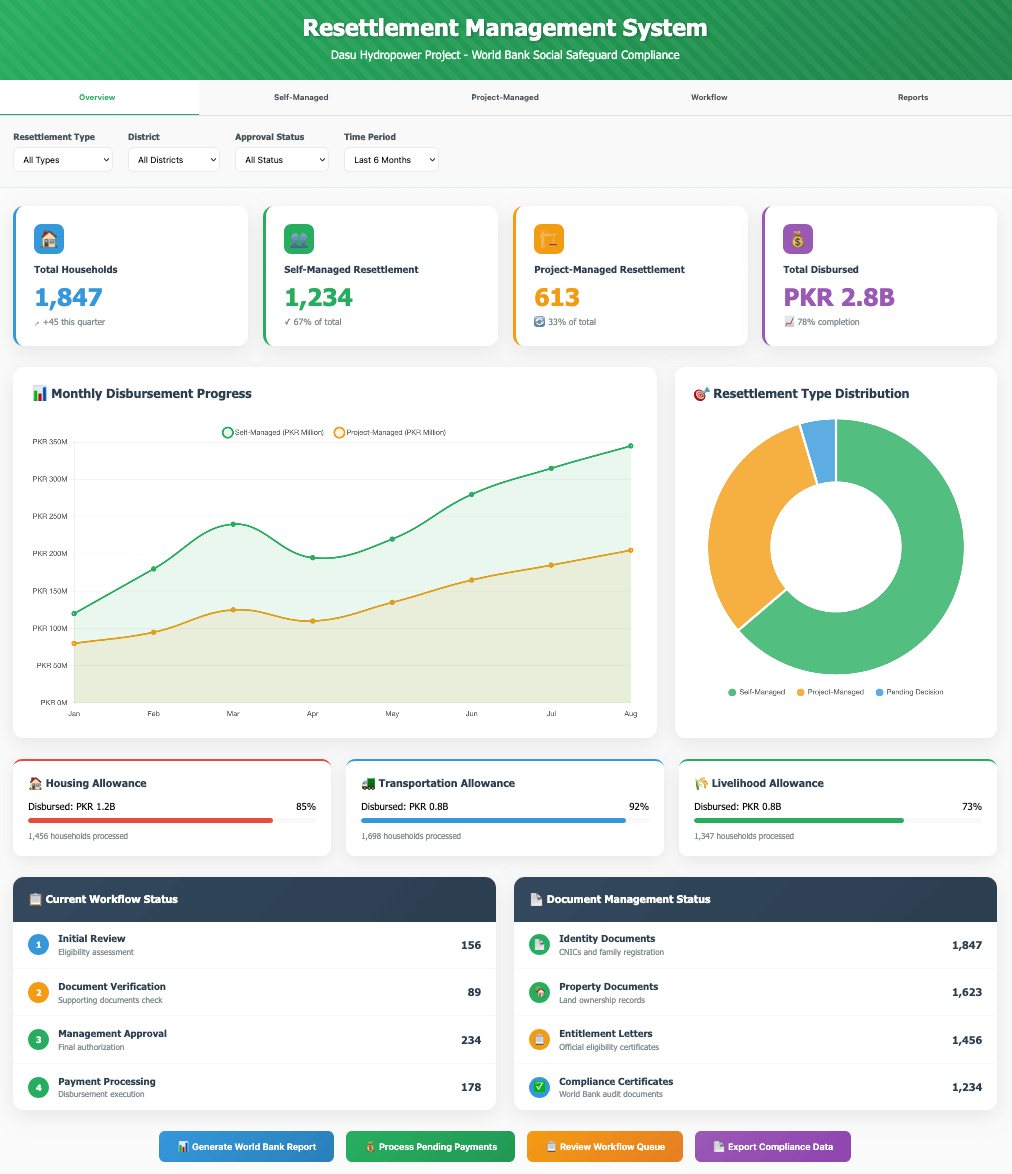Image resolution: width=1012 pixels, height=1174 pixels.
Task: Click the Housing Allowance red progress bar
Action: (150, 821)
